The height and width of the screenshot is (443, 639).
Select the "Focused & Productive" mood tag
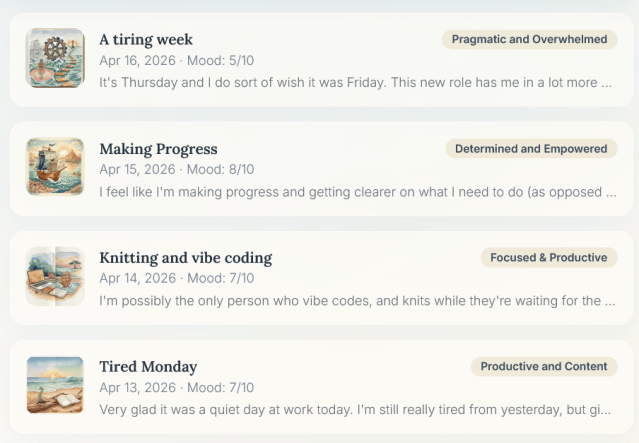coord(548,258)
